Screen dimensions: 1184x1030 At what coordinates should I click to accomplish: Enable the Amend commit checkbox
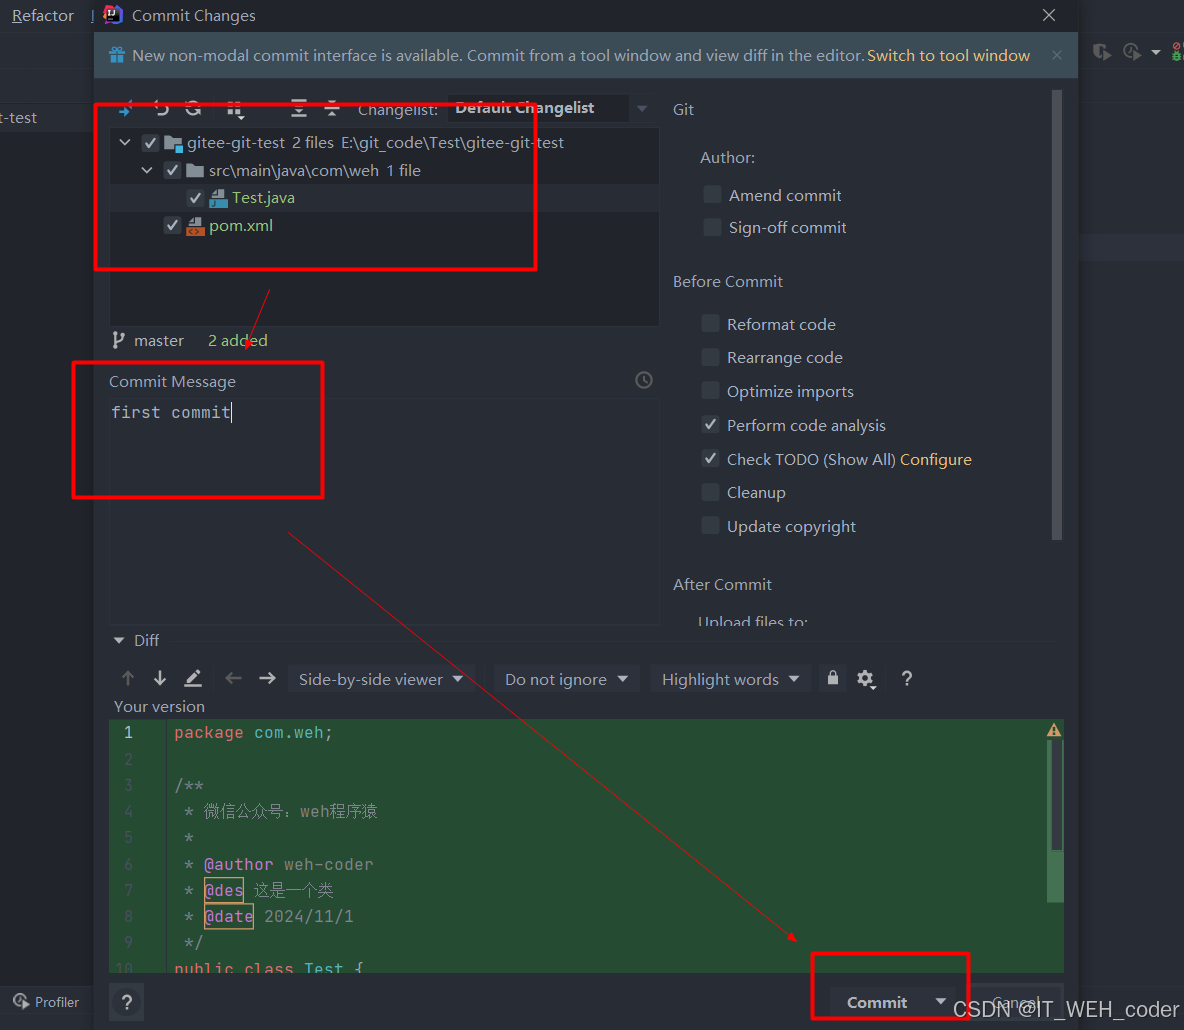click(711, 195)
